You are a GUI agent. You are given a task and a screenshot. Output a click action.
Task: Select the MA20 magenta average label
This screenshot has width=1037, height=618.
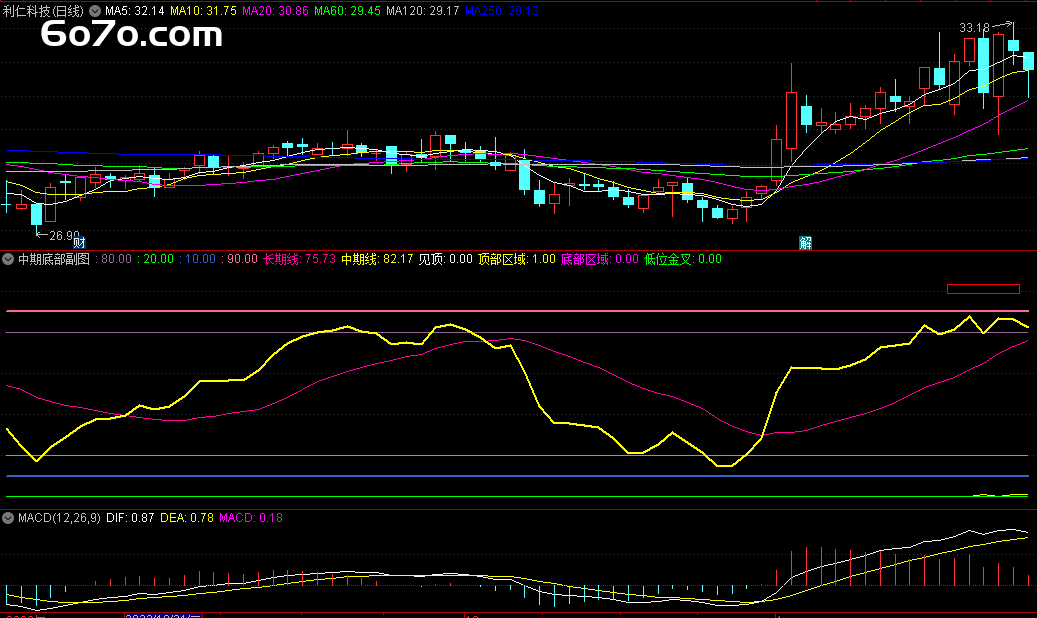pyautogui.click(x=276, y=10)
